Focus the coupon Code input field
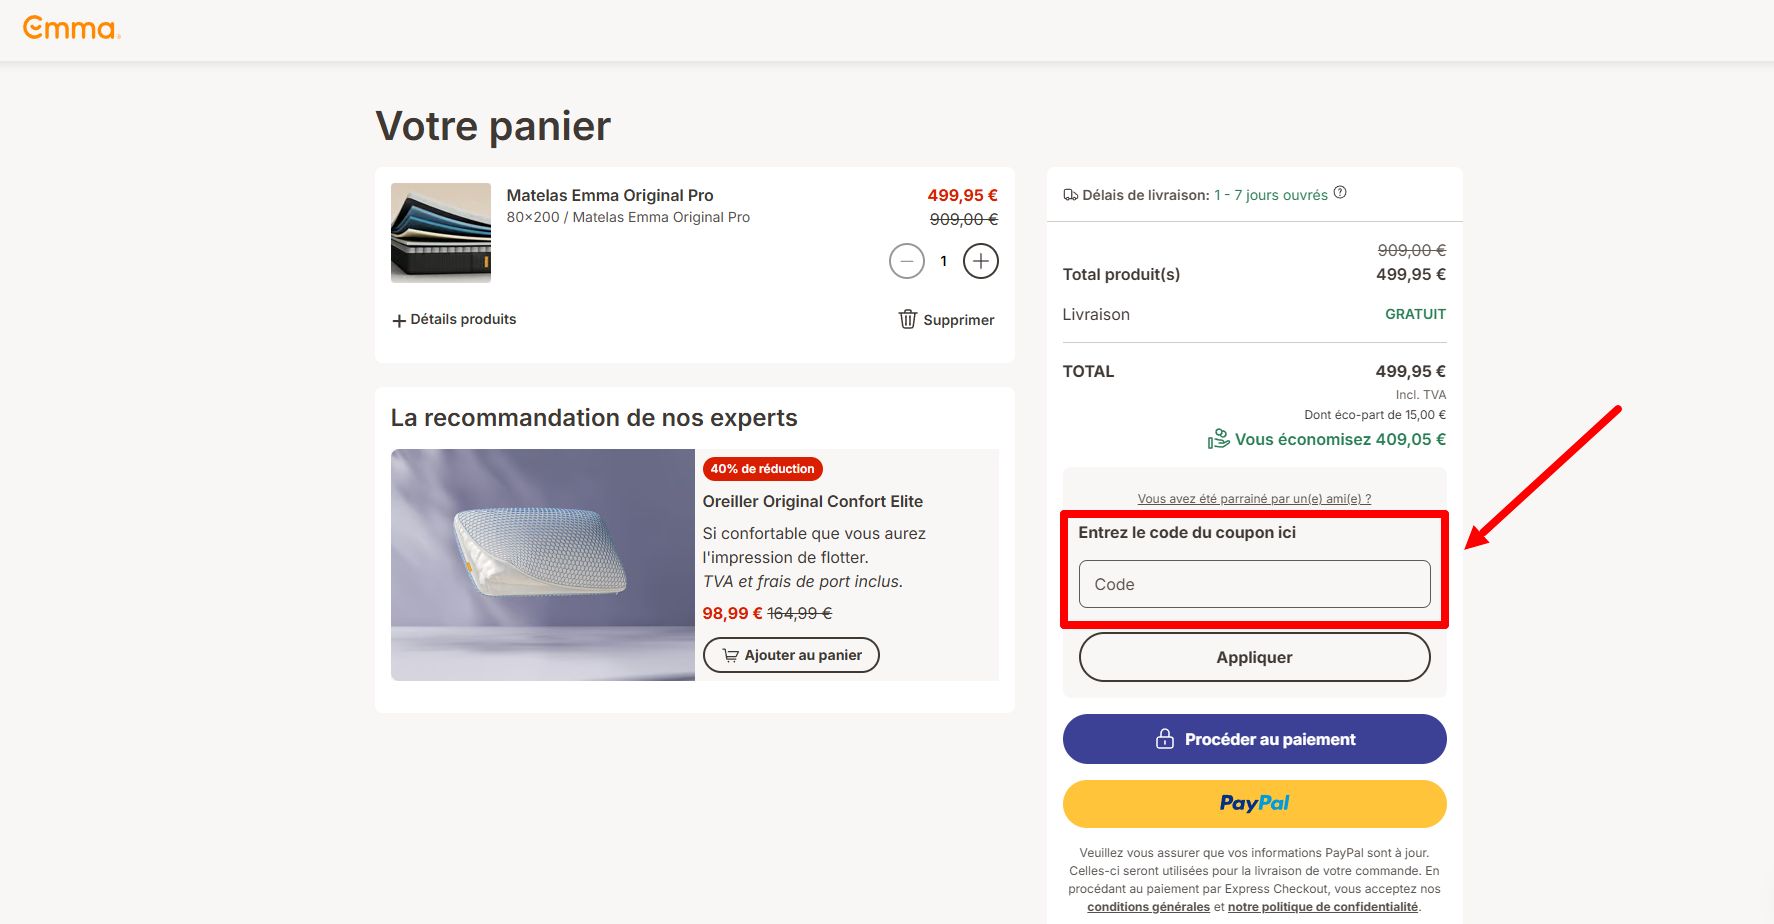Screen dimensions: 1774x924 1254,584
